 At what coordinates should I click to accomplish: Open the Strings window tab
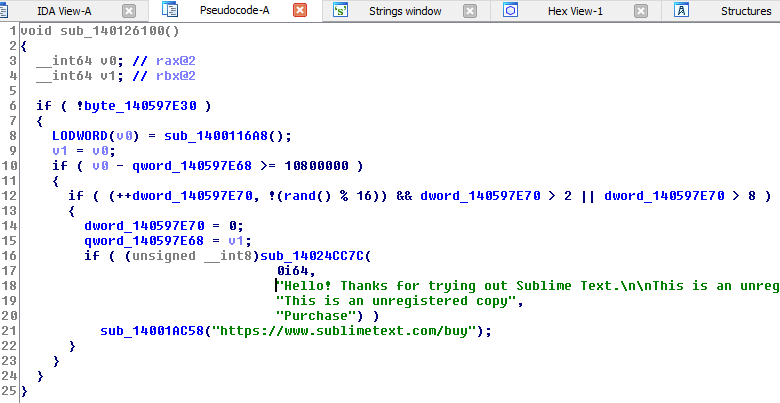coord(405,11)
